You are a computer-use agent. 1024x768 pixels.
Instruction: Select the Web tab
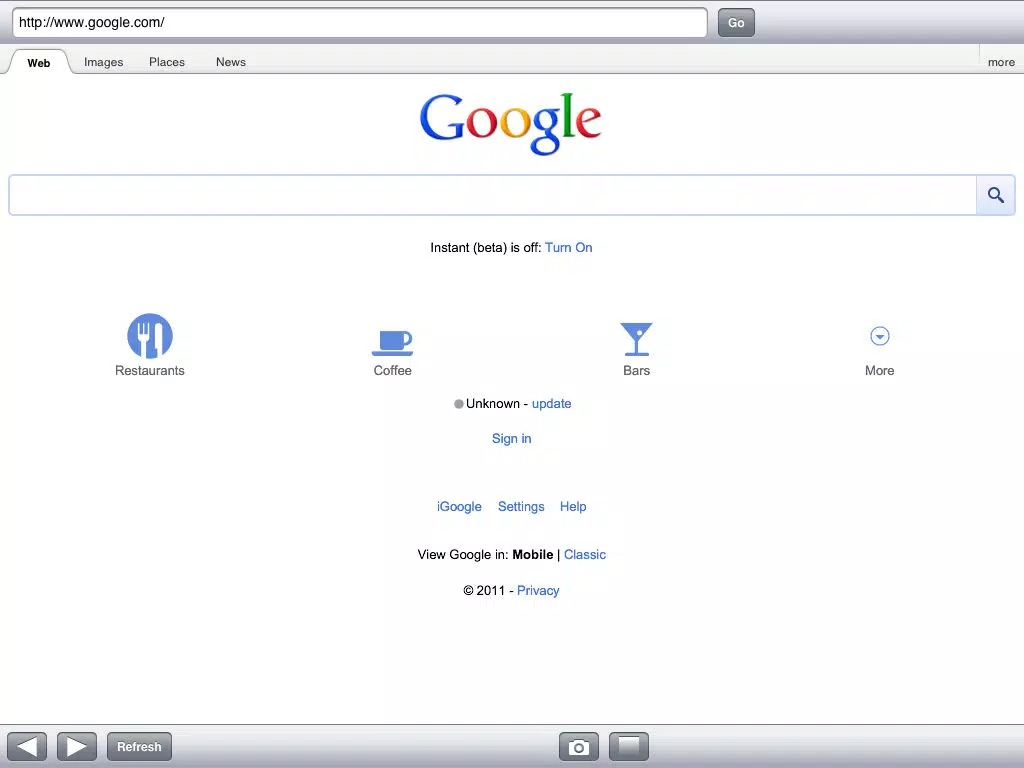pyautogui.click(x=39, y=63)
